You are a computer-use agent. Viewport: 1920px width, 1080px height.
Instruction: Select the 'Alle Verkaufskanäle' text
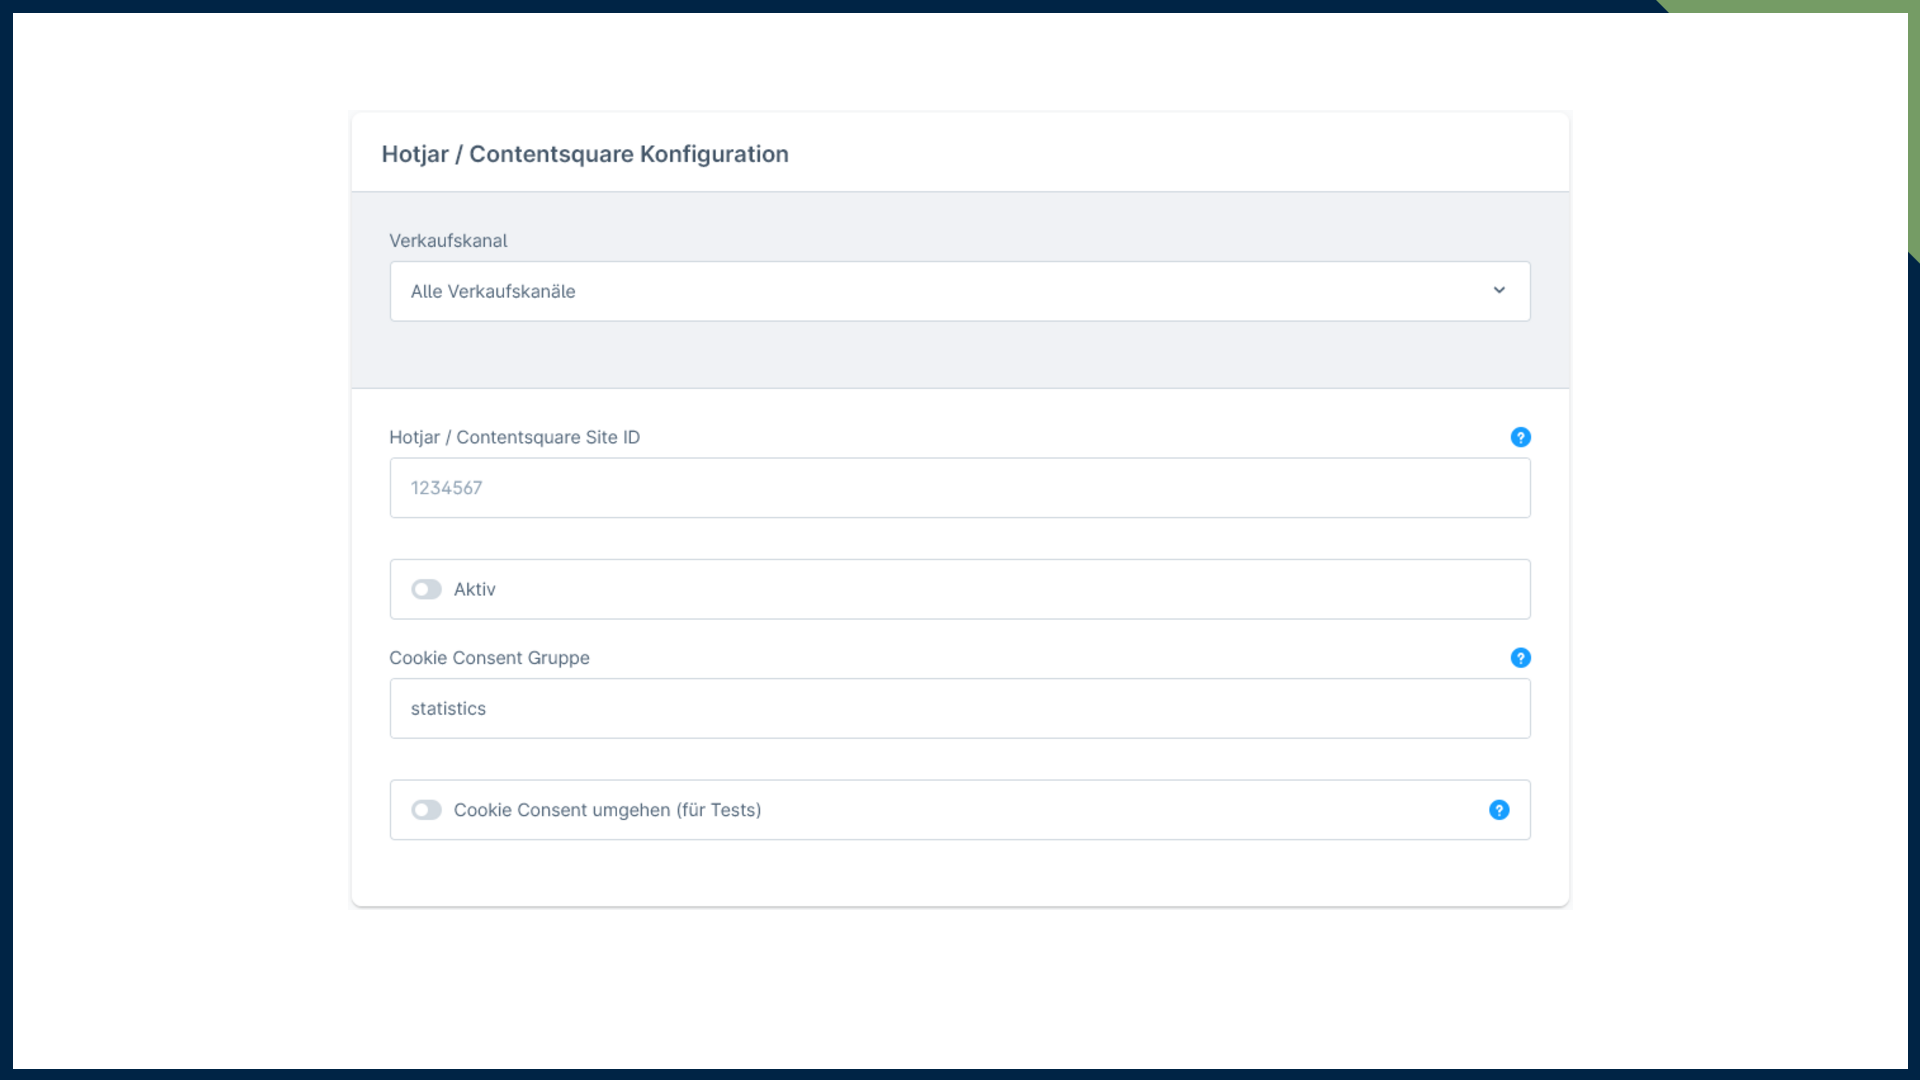coord(493,291)
